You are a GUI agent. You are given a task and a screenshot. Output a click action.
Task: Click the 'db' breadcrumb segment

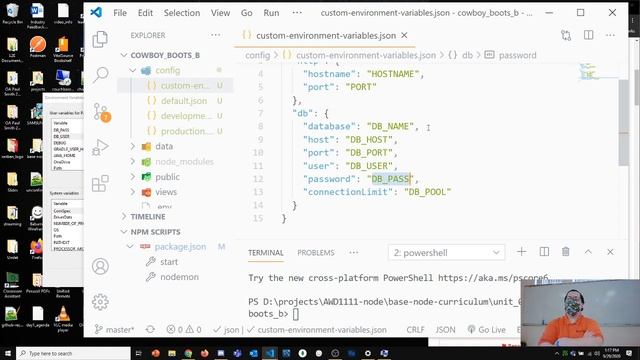(x=467, y=55)
